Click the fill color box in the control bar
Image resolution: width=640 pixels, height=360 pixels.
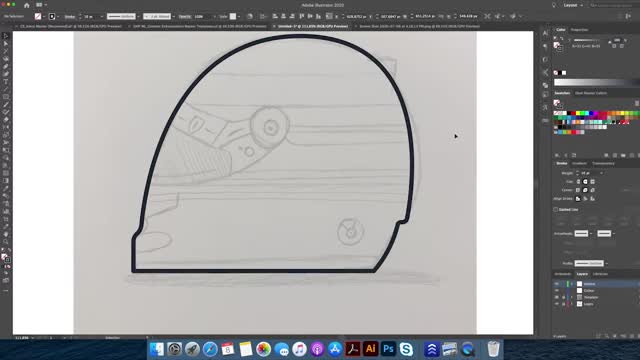(x=38, y=16)
